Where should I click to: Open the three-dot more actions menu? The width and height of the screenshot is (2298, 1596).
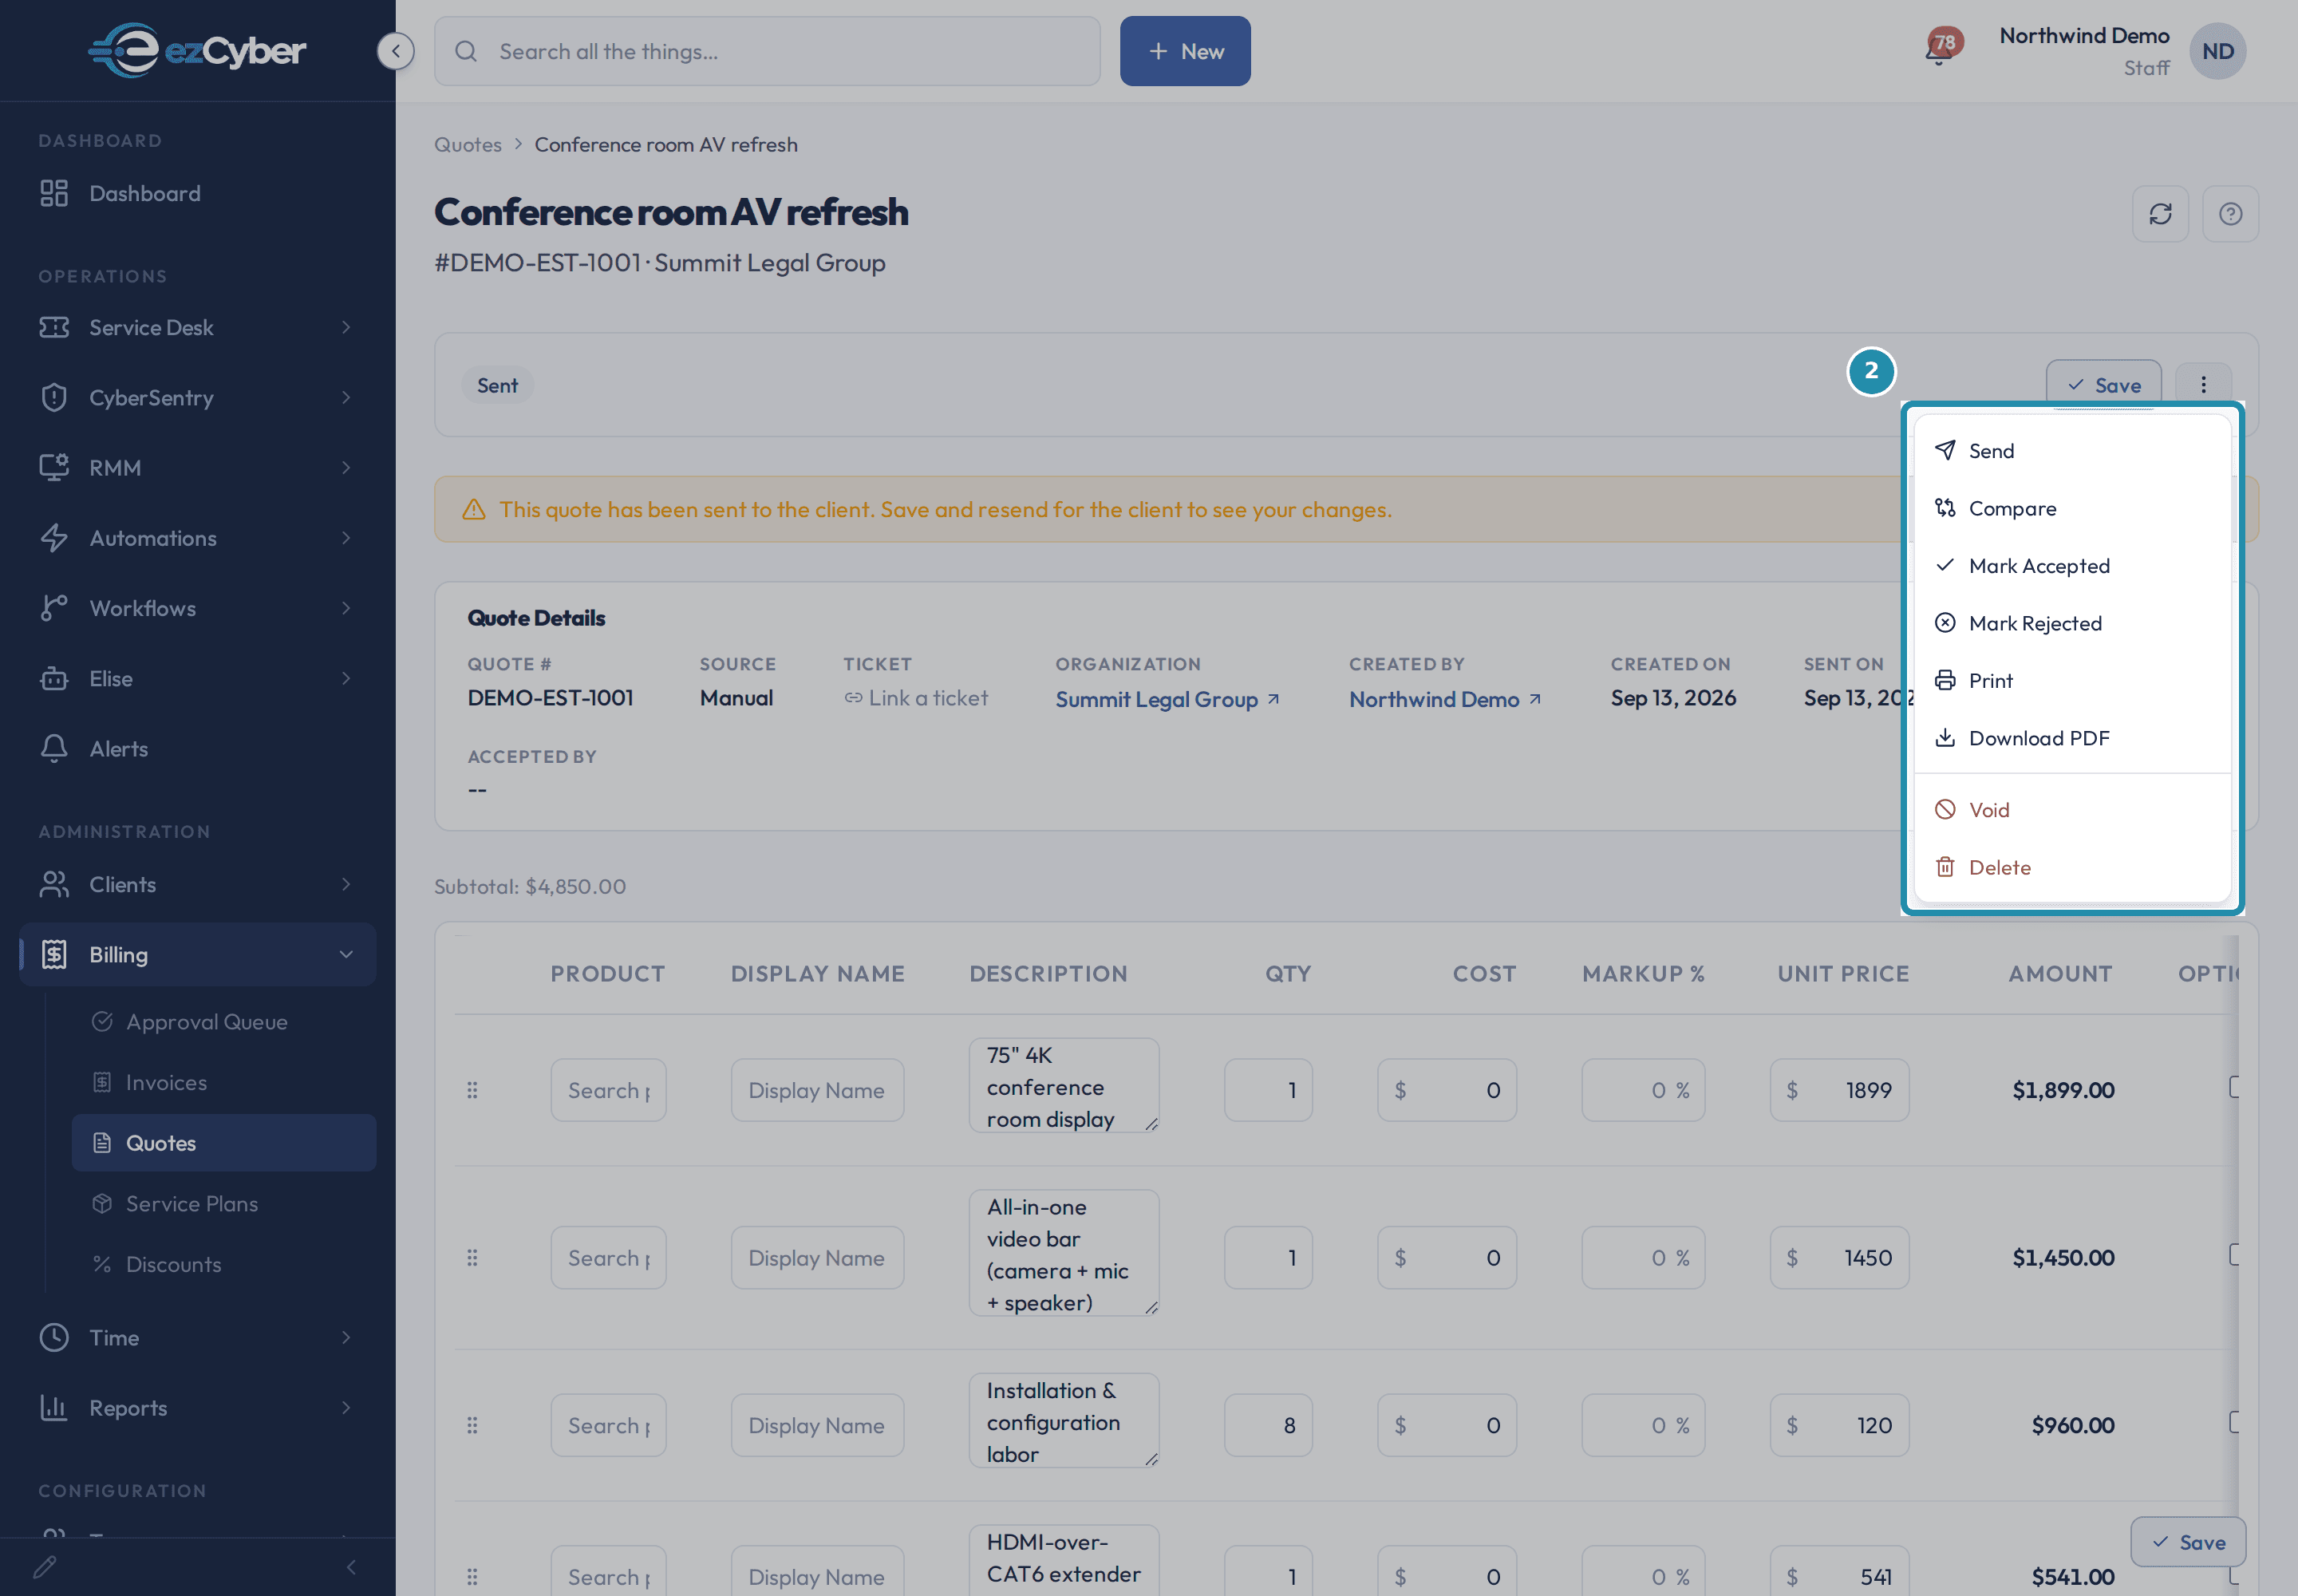click(x=2203, y=385)
